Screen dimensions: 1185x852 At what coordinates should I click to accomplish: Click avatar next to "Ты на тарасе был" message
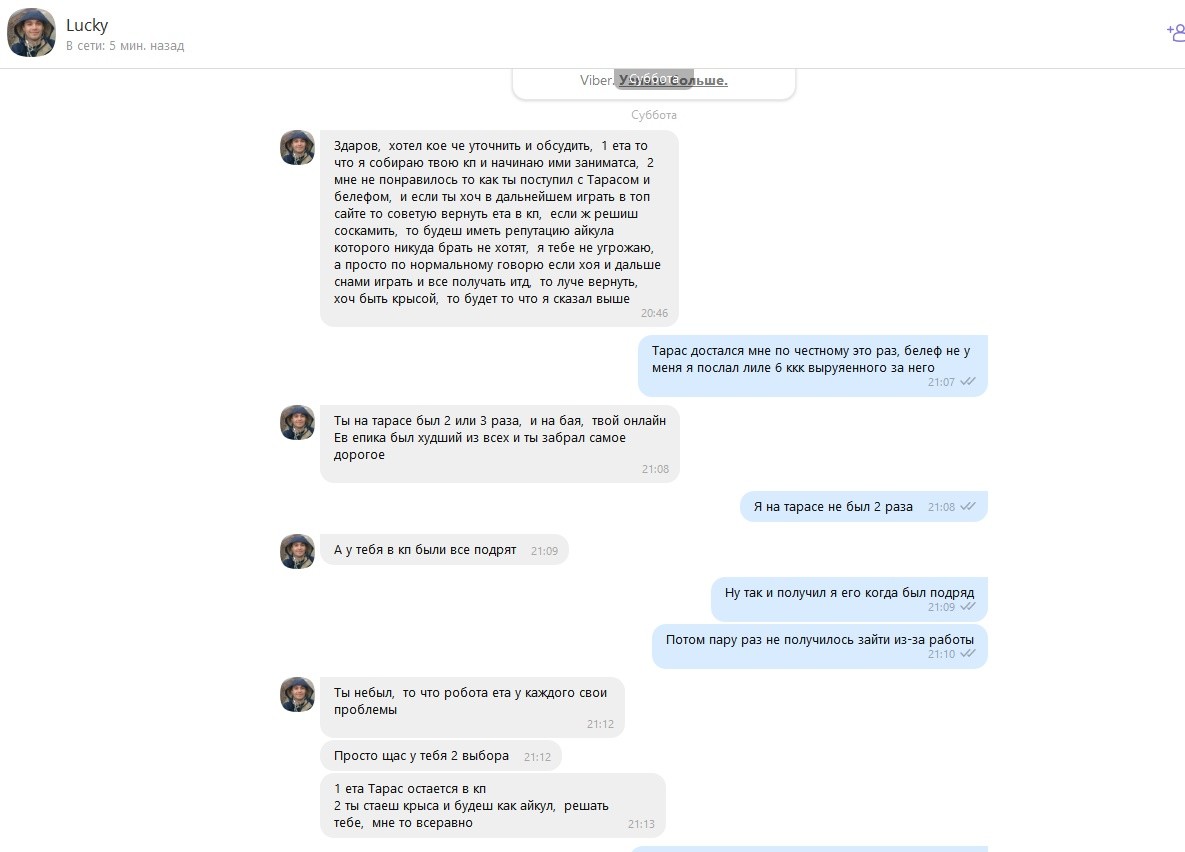(x=297, y=423)
